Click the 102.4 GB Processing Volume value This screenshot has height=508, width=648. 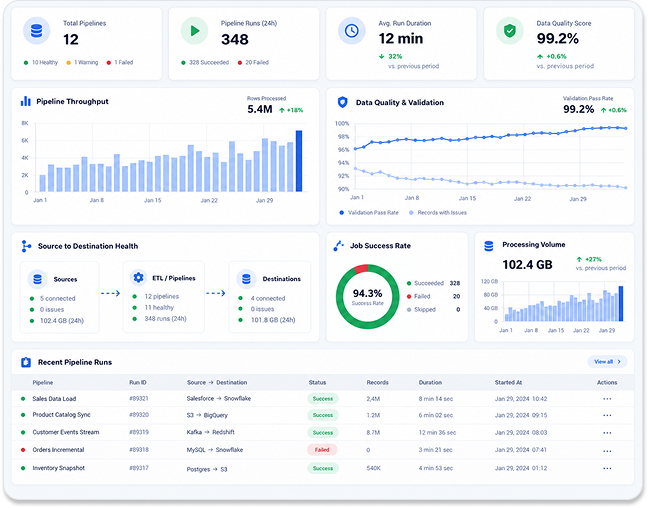[527, 265]
